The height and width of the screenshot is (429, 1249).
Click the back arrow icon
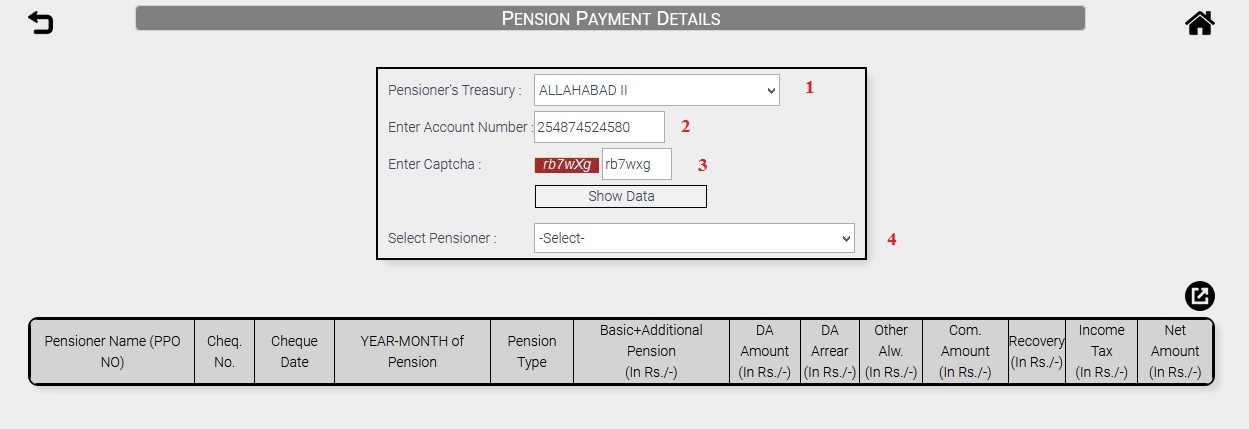pyautogui.click(x=40, y=22)
